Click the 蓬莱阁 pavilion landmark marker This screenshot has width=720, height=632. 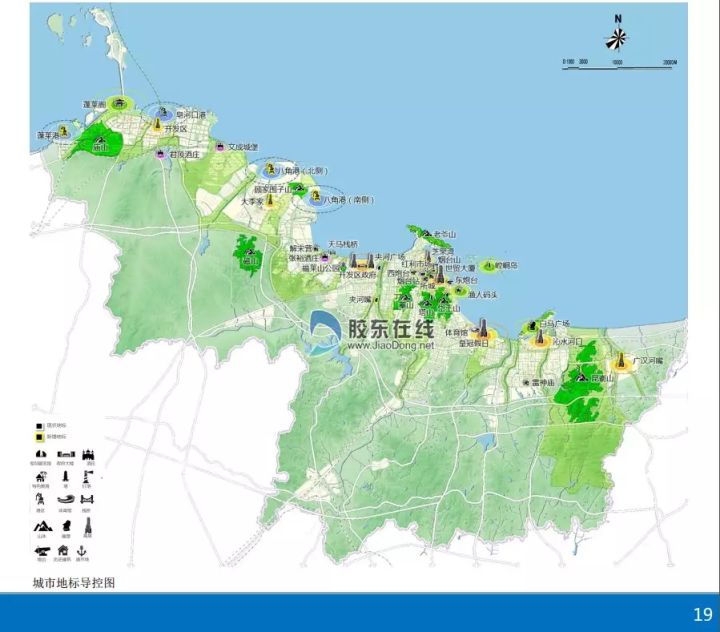pos(120,102)
